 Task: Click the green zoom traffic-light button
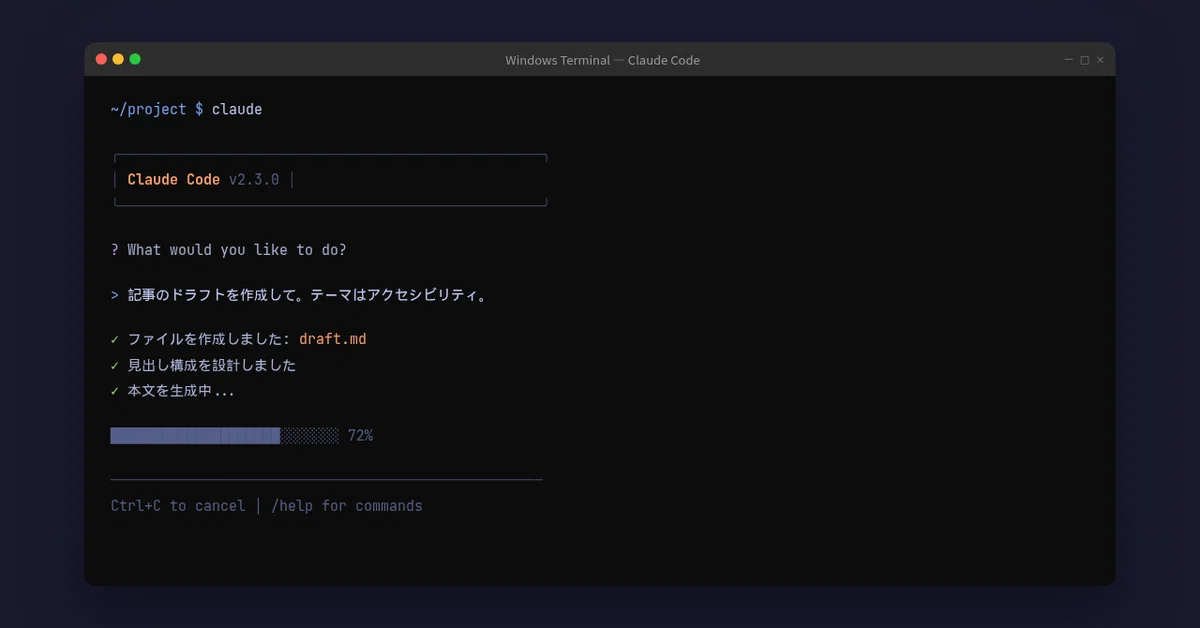point(135,59)
